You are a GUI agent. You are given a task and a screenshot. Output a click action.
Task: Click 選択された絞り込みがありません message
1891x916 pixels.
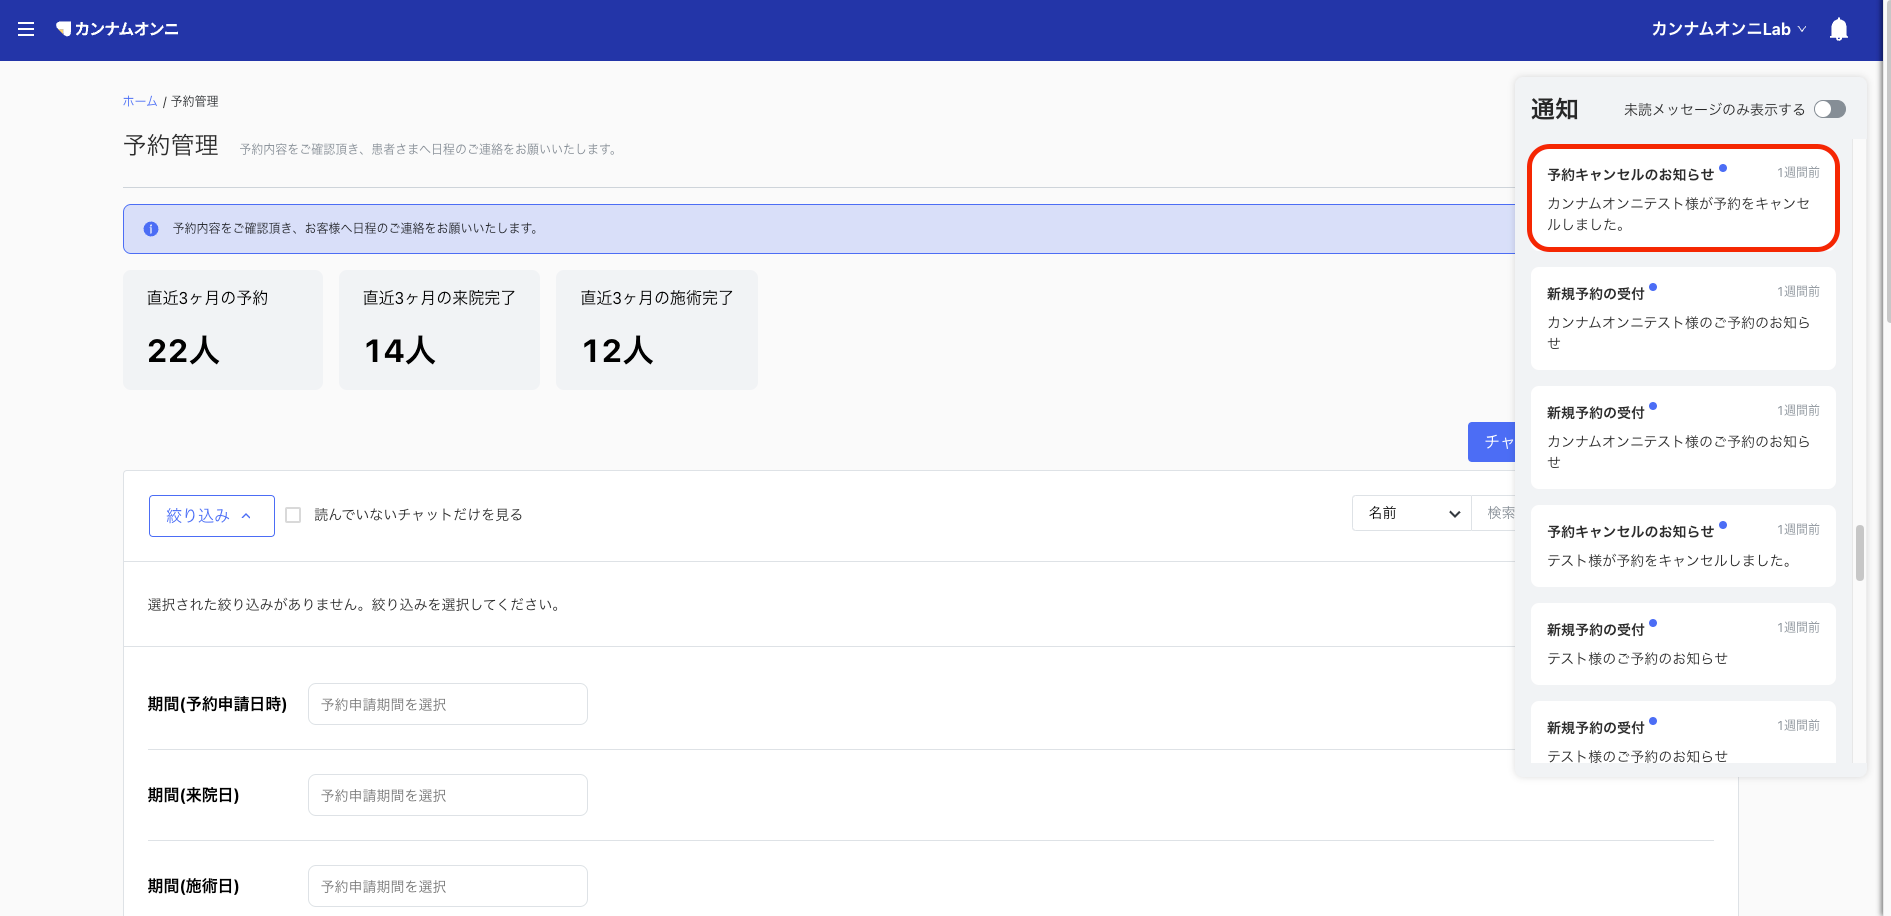[356, 604]
